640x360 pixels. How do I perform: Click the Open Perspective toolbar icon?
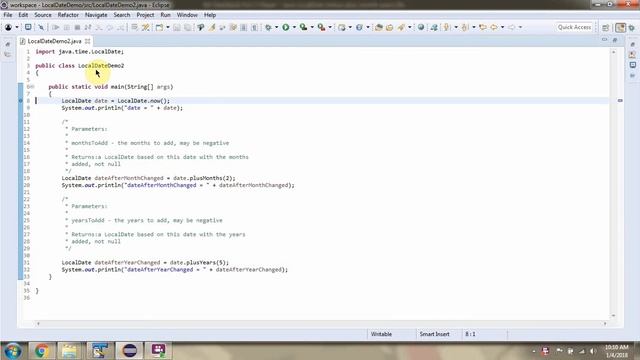[x=606, y=27]
